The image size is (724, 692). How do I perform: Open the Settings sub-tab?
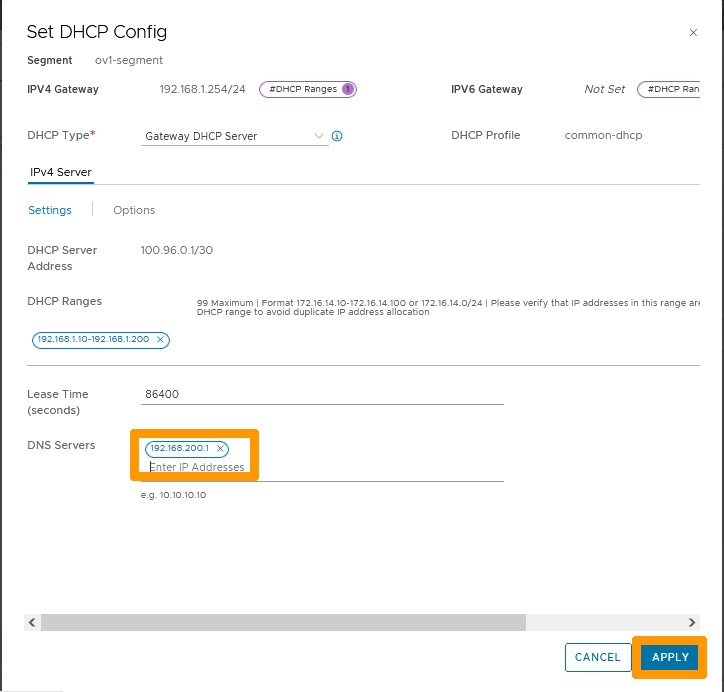point(50,210)
